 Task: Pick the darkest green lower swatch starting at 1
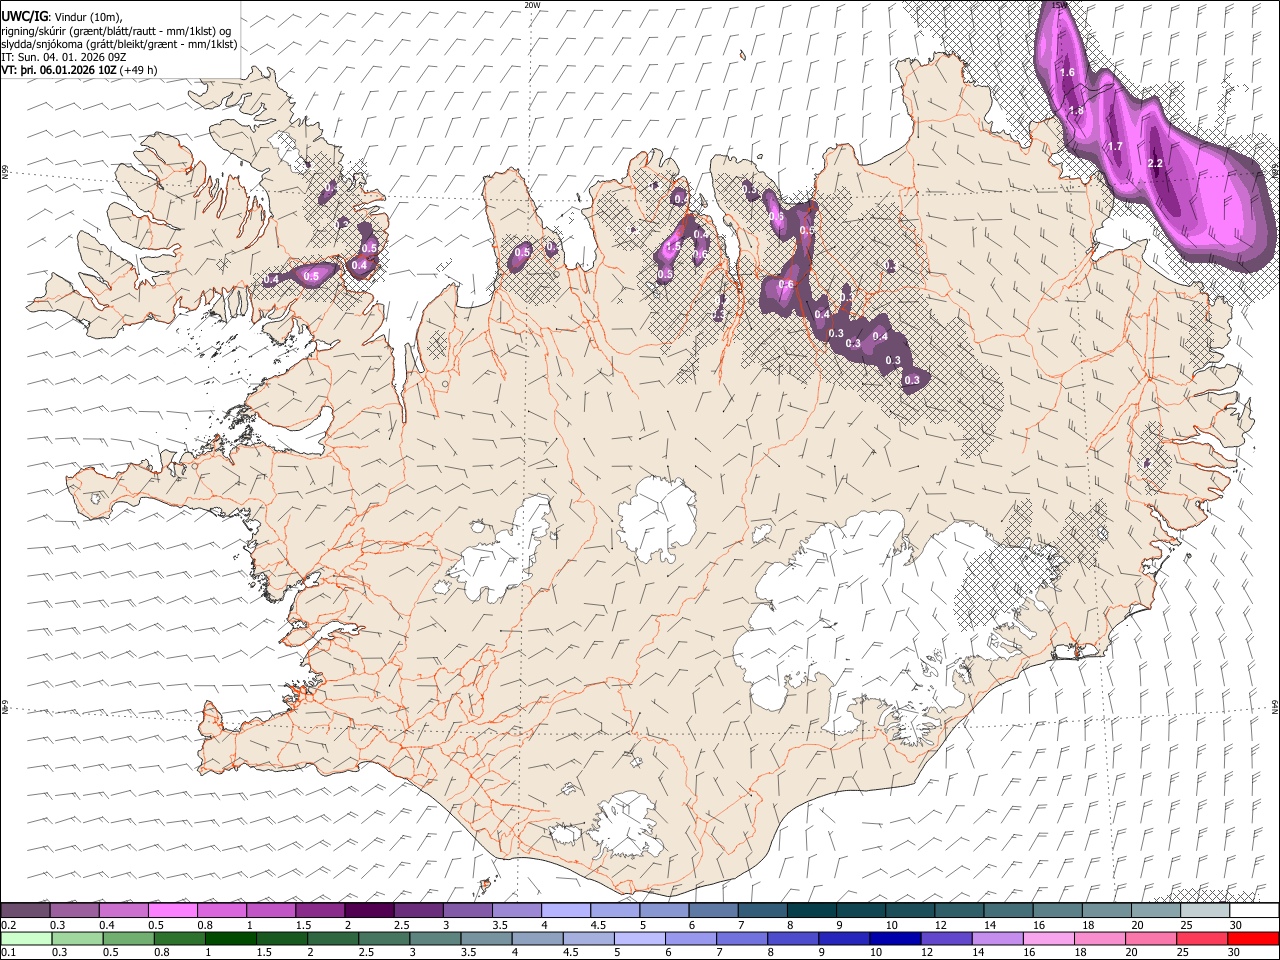click(230, 938)
